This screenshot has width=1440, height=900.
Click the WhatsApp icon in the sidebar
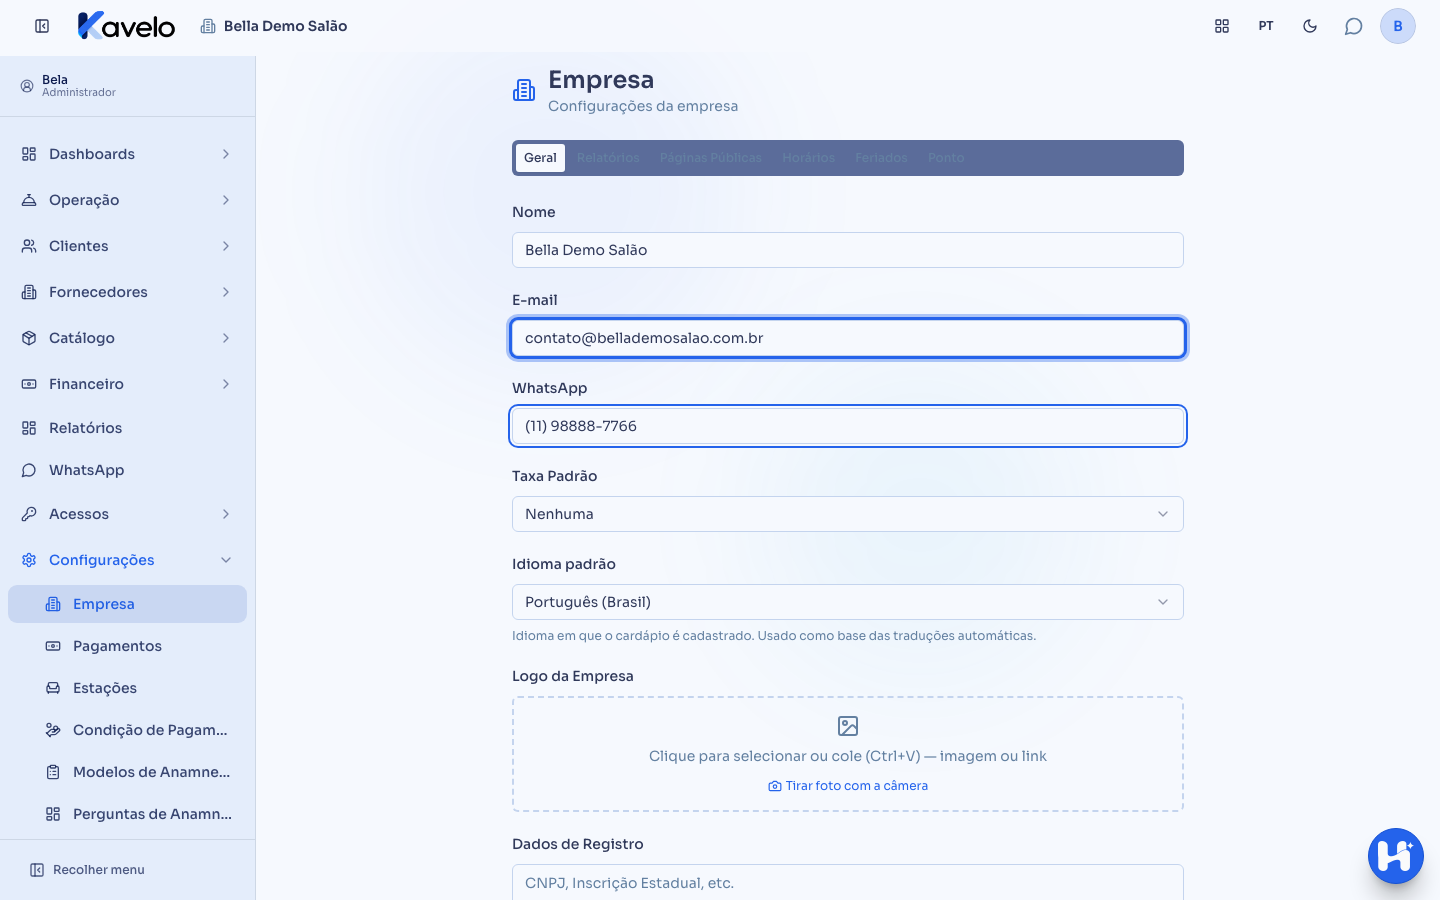tap(29, 470)
